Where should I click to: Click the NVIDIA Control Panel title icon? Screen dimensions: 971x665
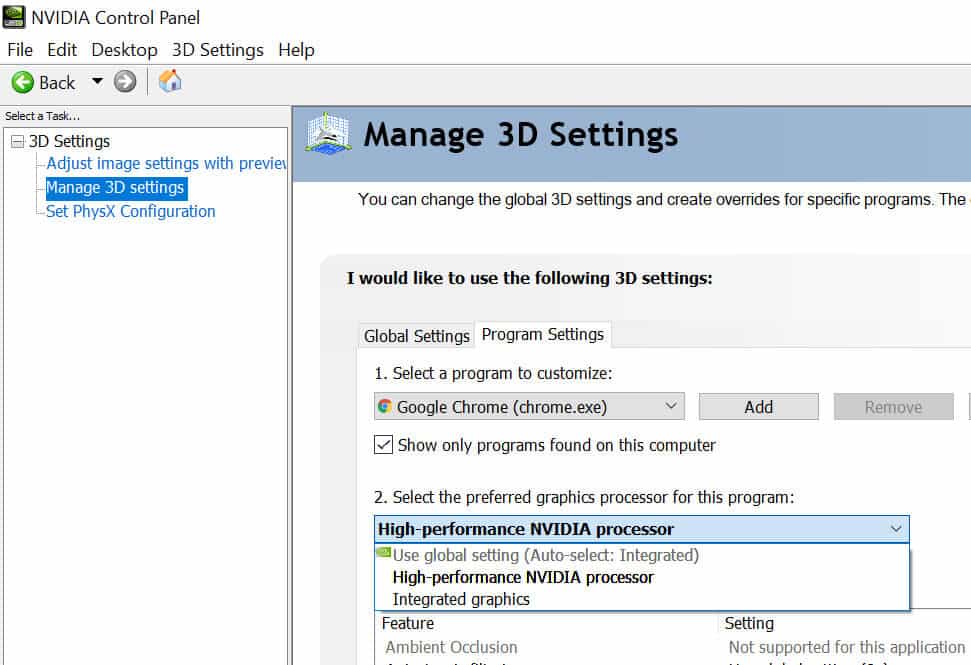pyautogui.click(x=16, y=17)
